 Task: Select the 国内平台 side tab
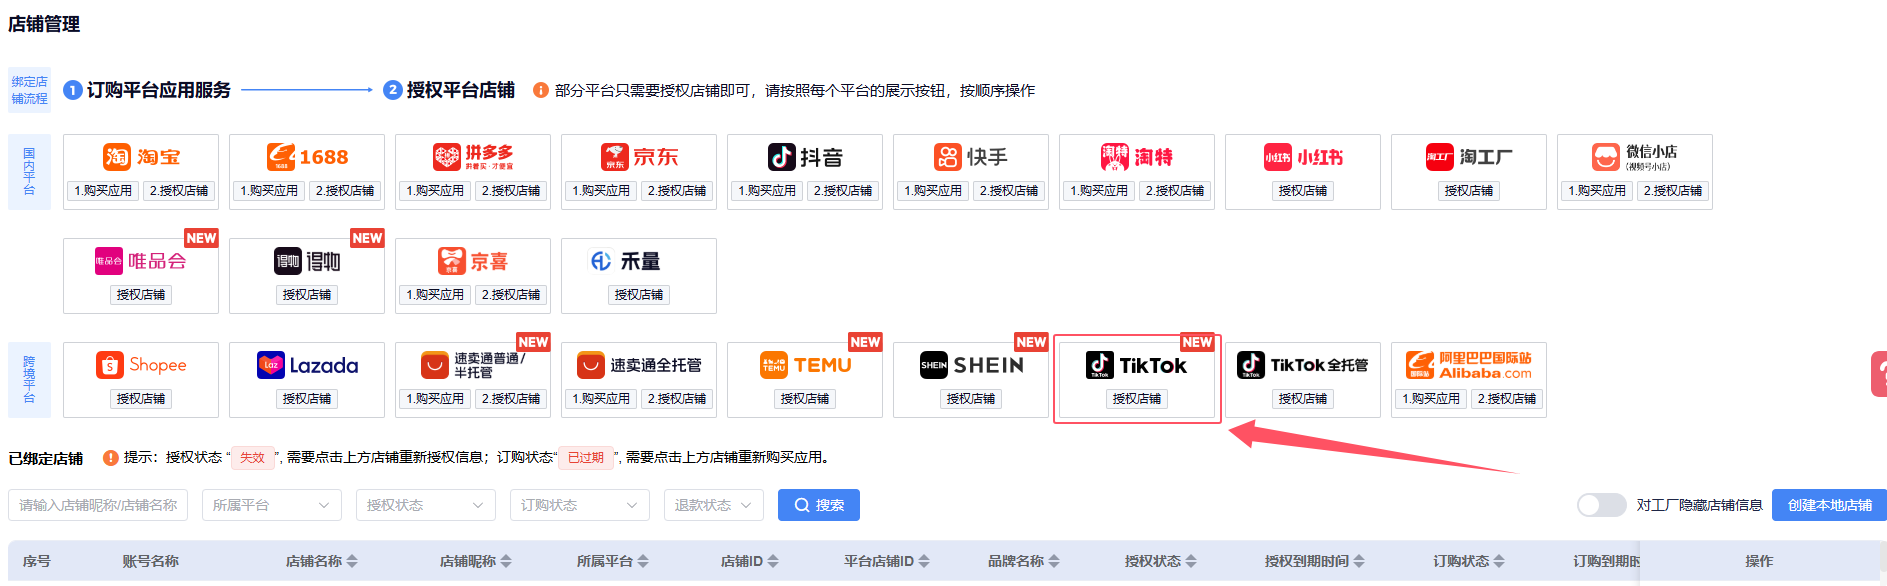point(29,171)
